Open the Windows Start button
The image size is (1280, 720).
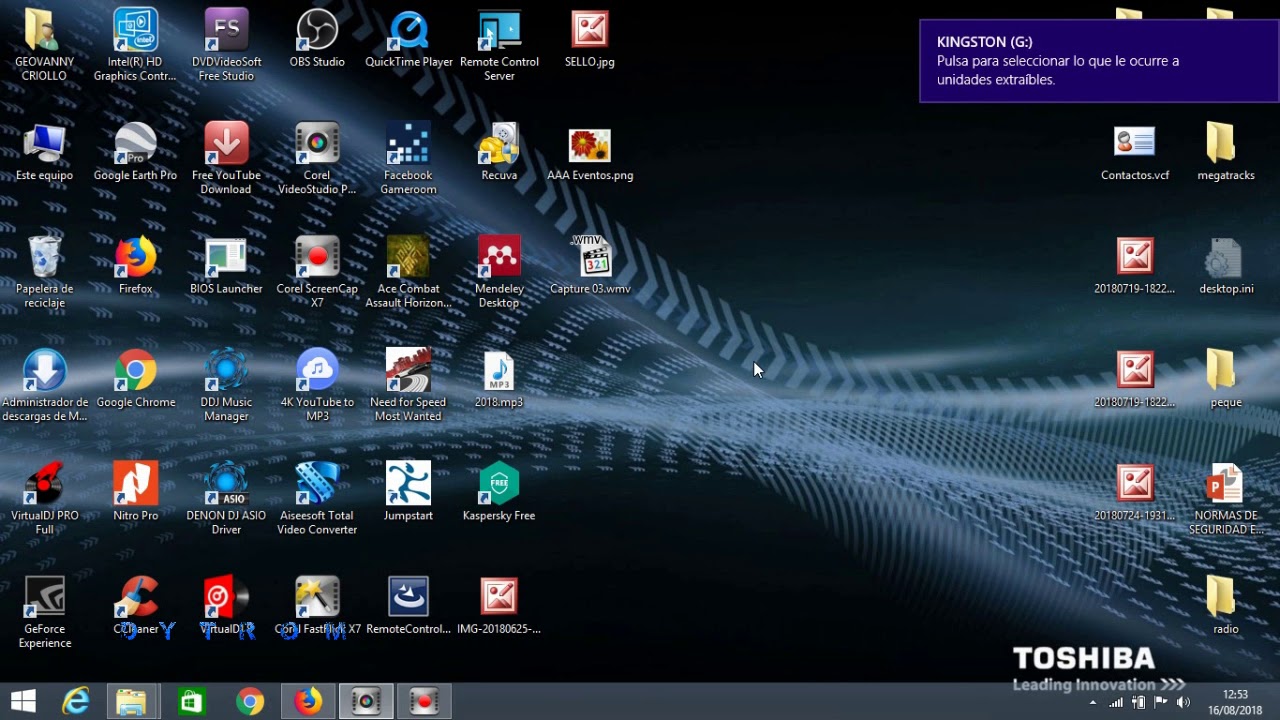pyautogui.click(x=23, y=701)
